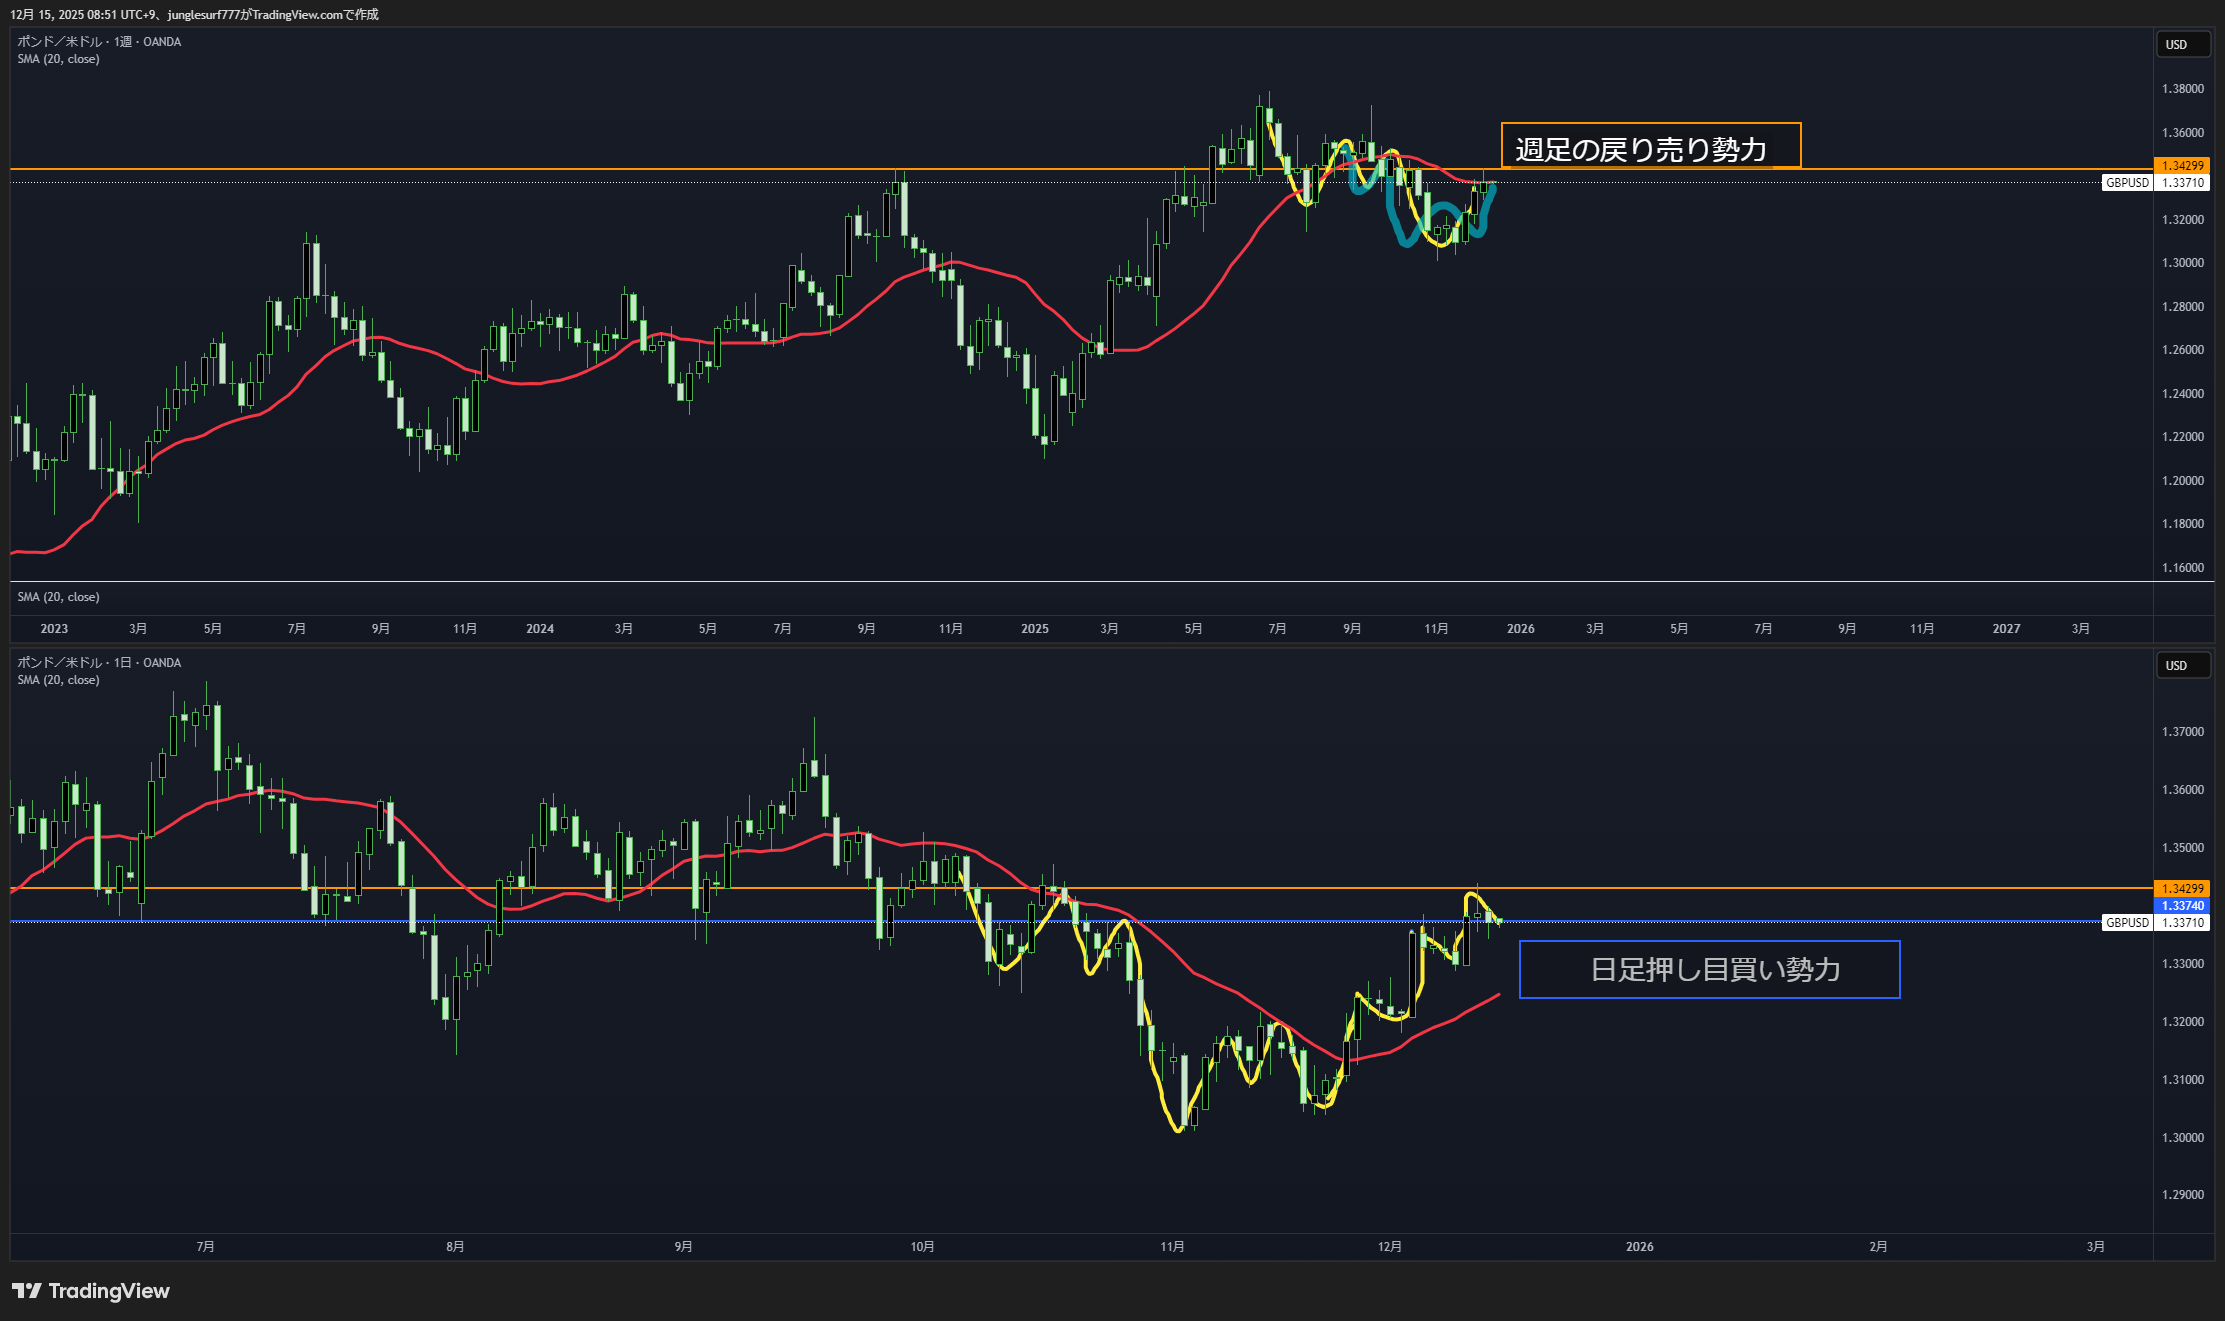Image resolution: width=2225 pixels, height=1321 pixels.
Task: Click the orange 1.34299 price label on weekly chart
Action: (x=2182, y=166)
